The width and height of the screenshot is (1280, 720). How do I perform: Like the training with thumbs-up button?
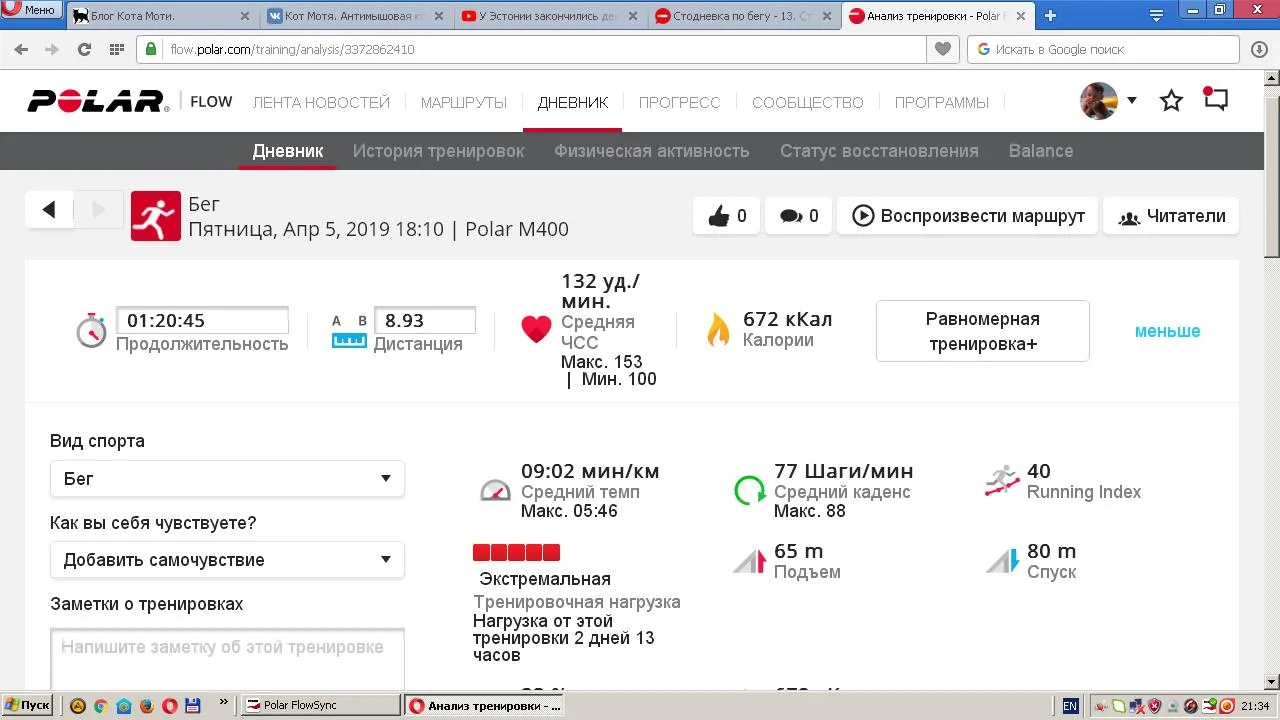coord(727,216)
